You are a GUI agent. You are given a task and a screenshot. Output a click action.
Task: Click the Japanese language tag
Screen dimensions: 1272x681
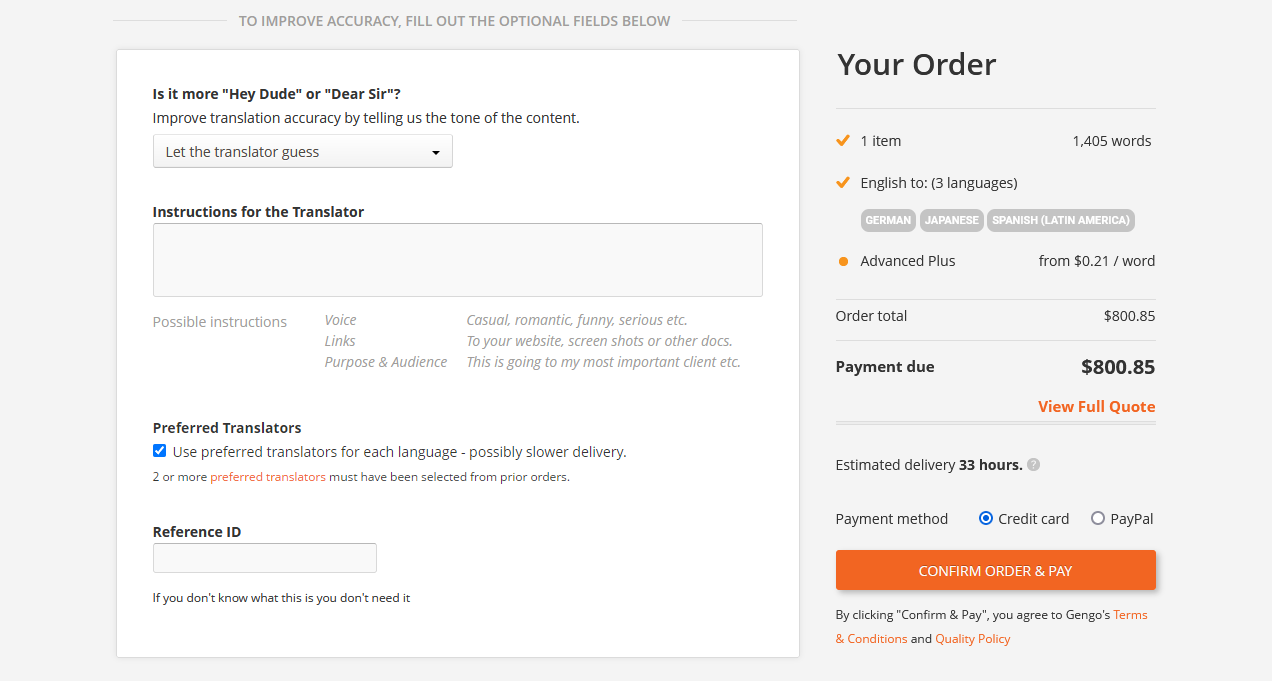(951, 220)
